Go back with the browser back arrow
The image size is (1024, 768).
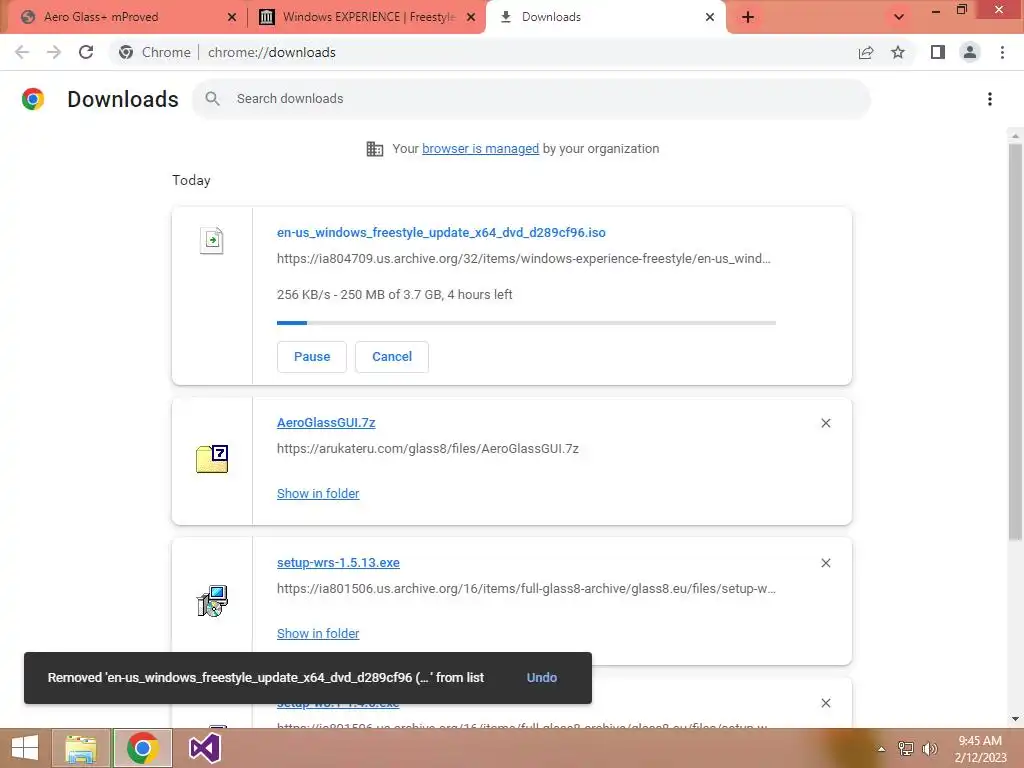point(22,52)
